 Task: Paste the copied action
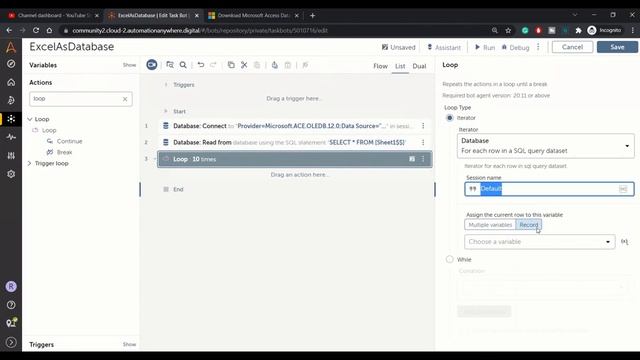pyautogui.click(x=257, y=65)
